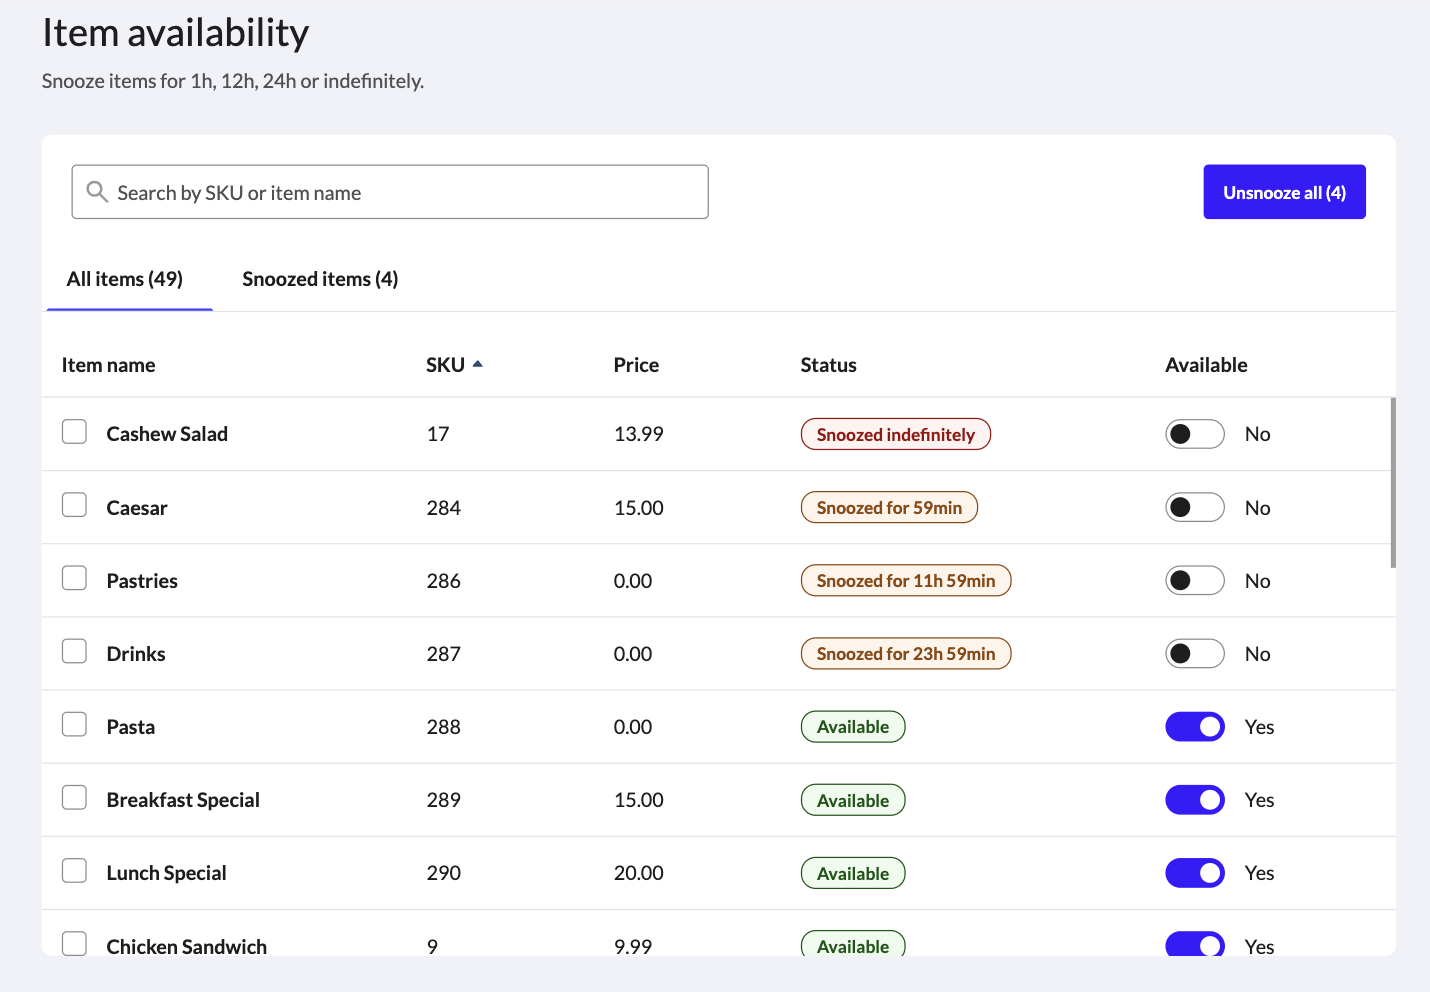This screenshot has height=992, width=1430.
Task: Enable the Caesar availability switch
Action: [1194, 508]
